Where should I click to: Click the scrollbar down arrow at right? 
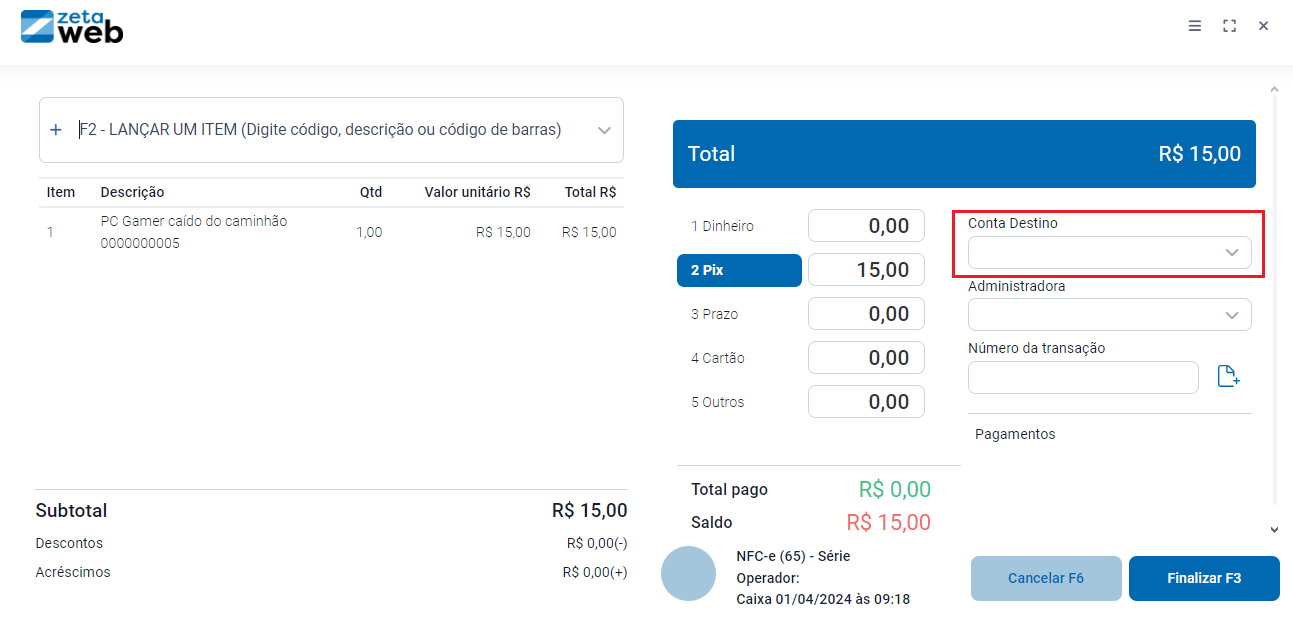[x=1274, y=530]
